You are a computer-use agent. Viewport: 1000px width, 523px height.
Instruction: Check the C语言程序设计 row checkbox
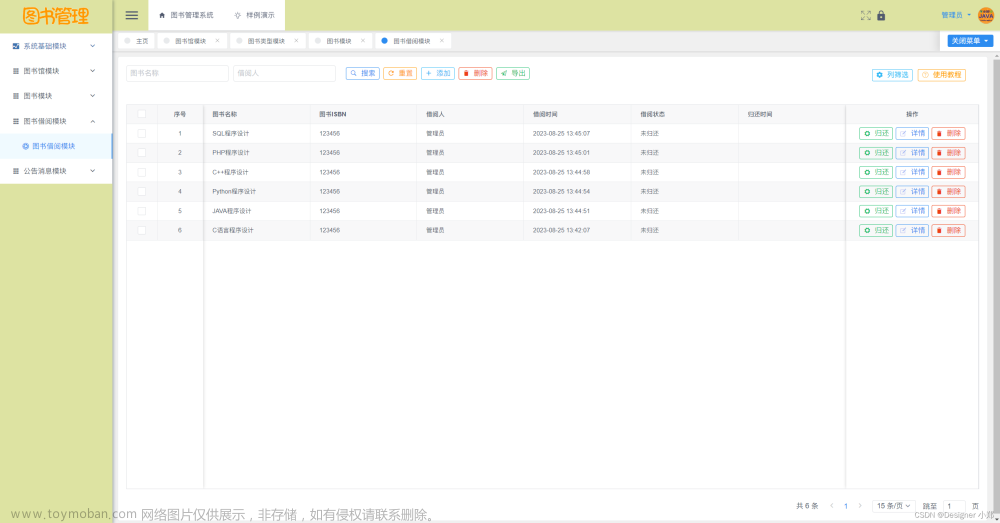[142, 230]
